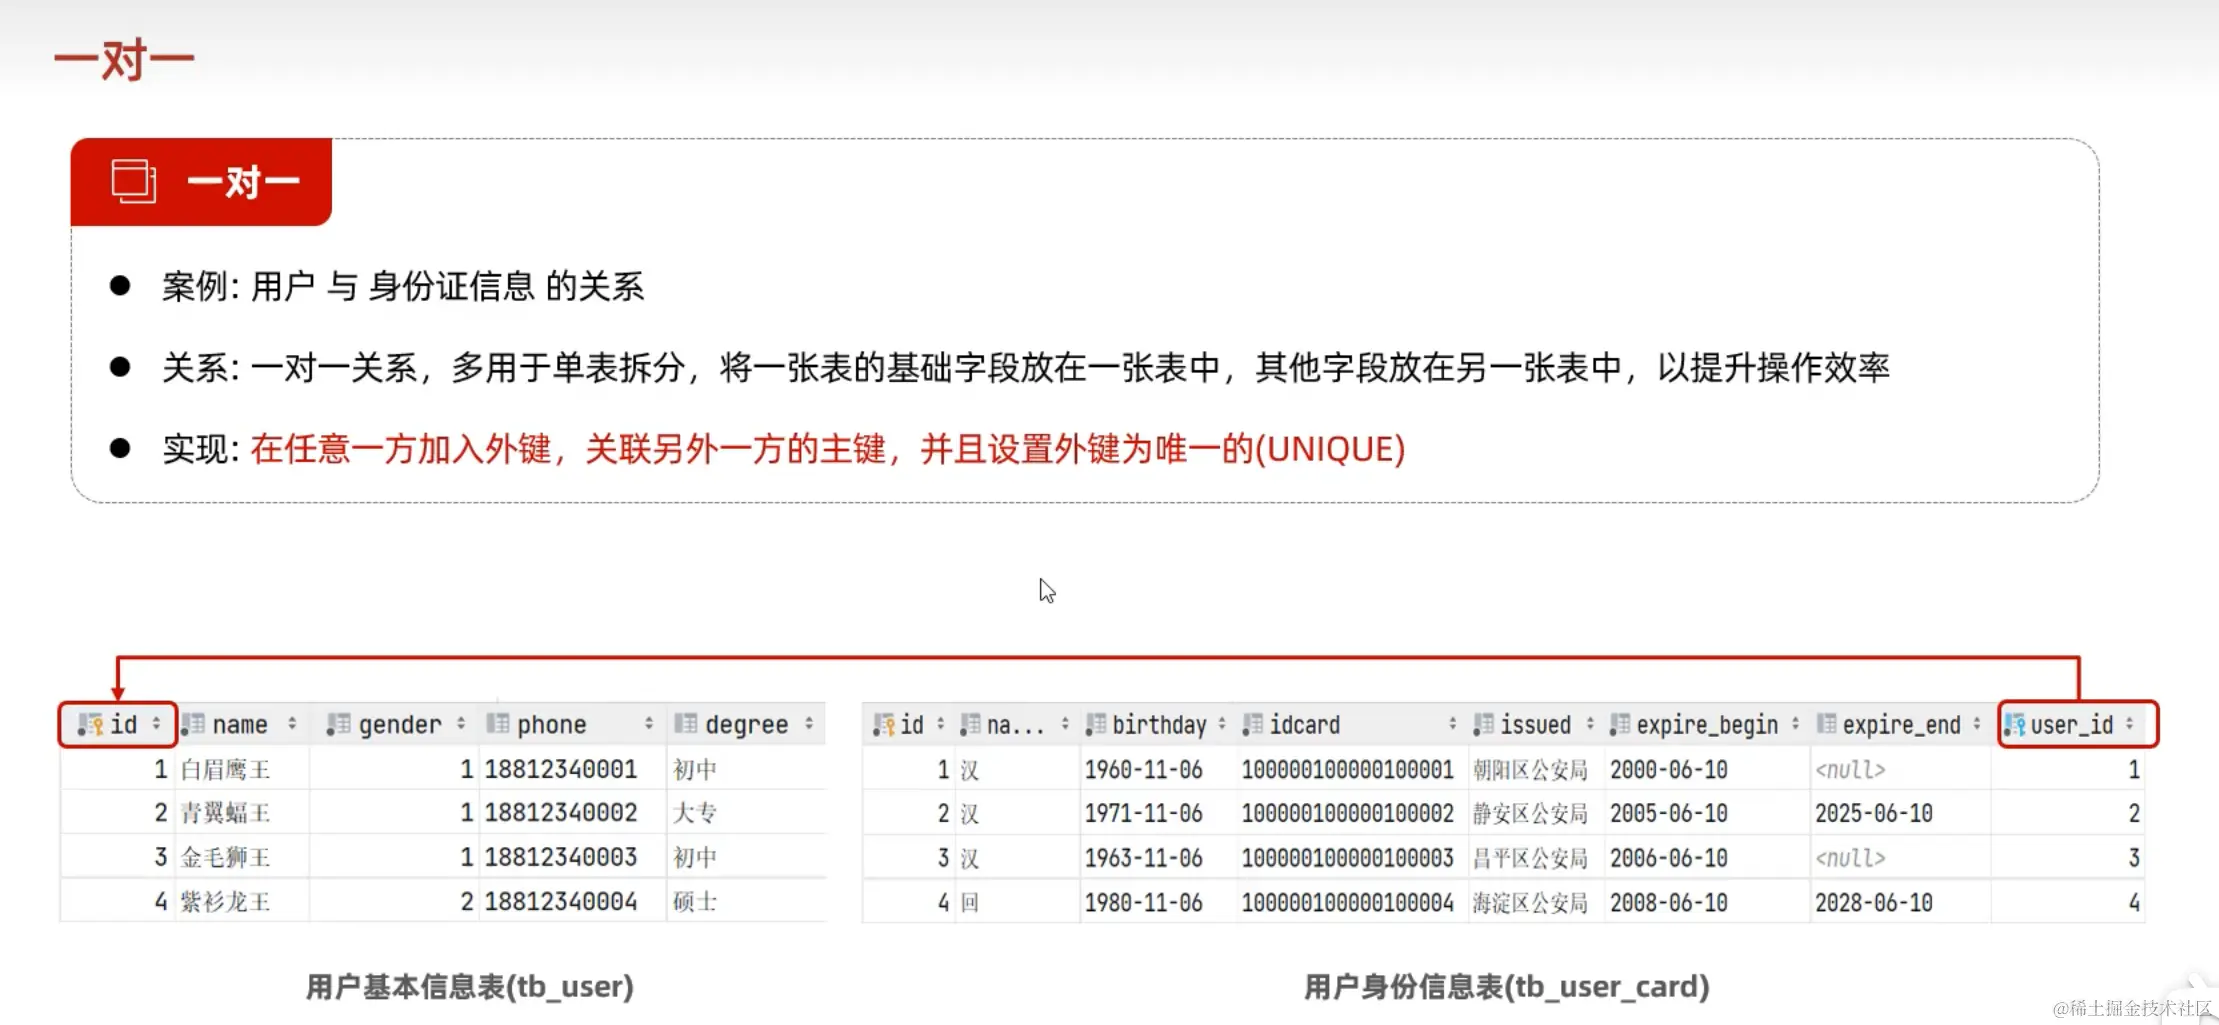
Task: Click the red UNIQUE implementation sentence
Action: click(828, 448)
